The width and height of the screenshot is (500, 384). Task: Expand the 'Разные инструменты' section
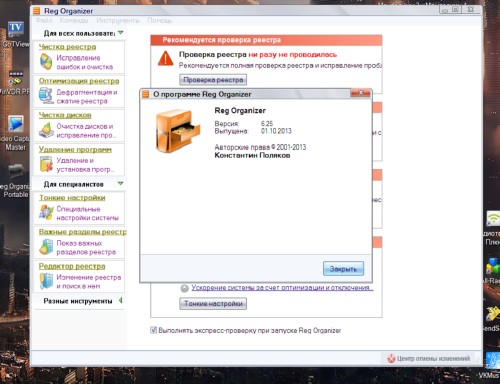click(120, 301)
